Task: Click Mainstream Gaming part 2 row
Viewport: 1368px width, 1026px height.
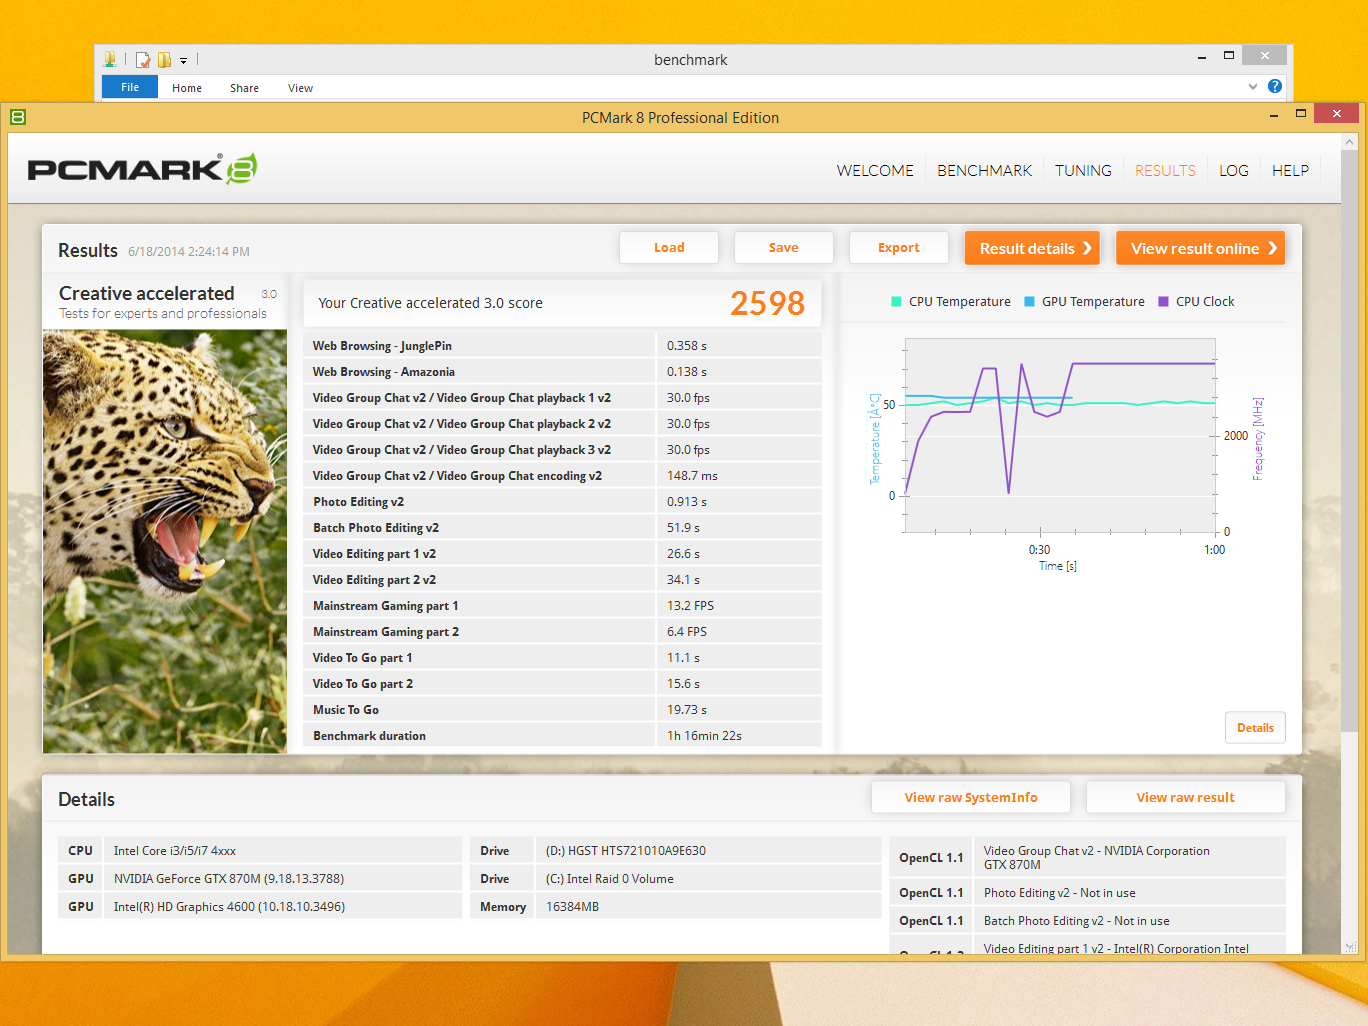Action: 562,631
